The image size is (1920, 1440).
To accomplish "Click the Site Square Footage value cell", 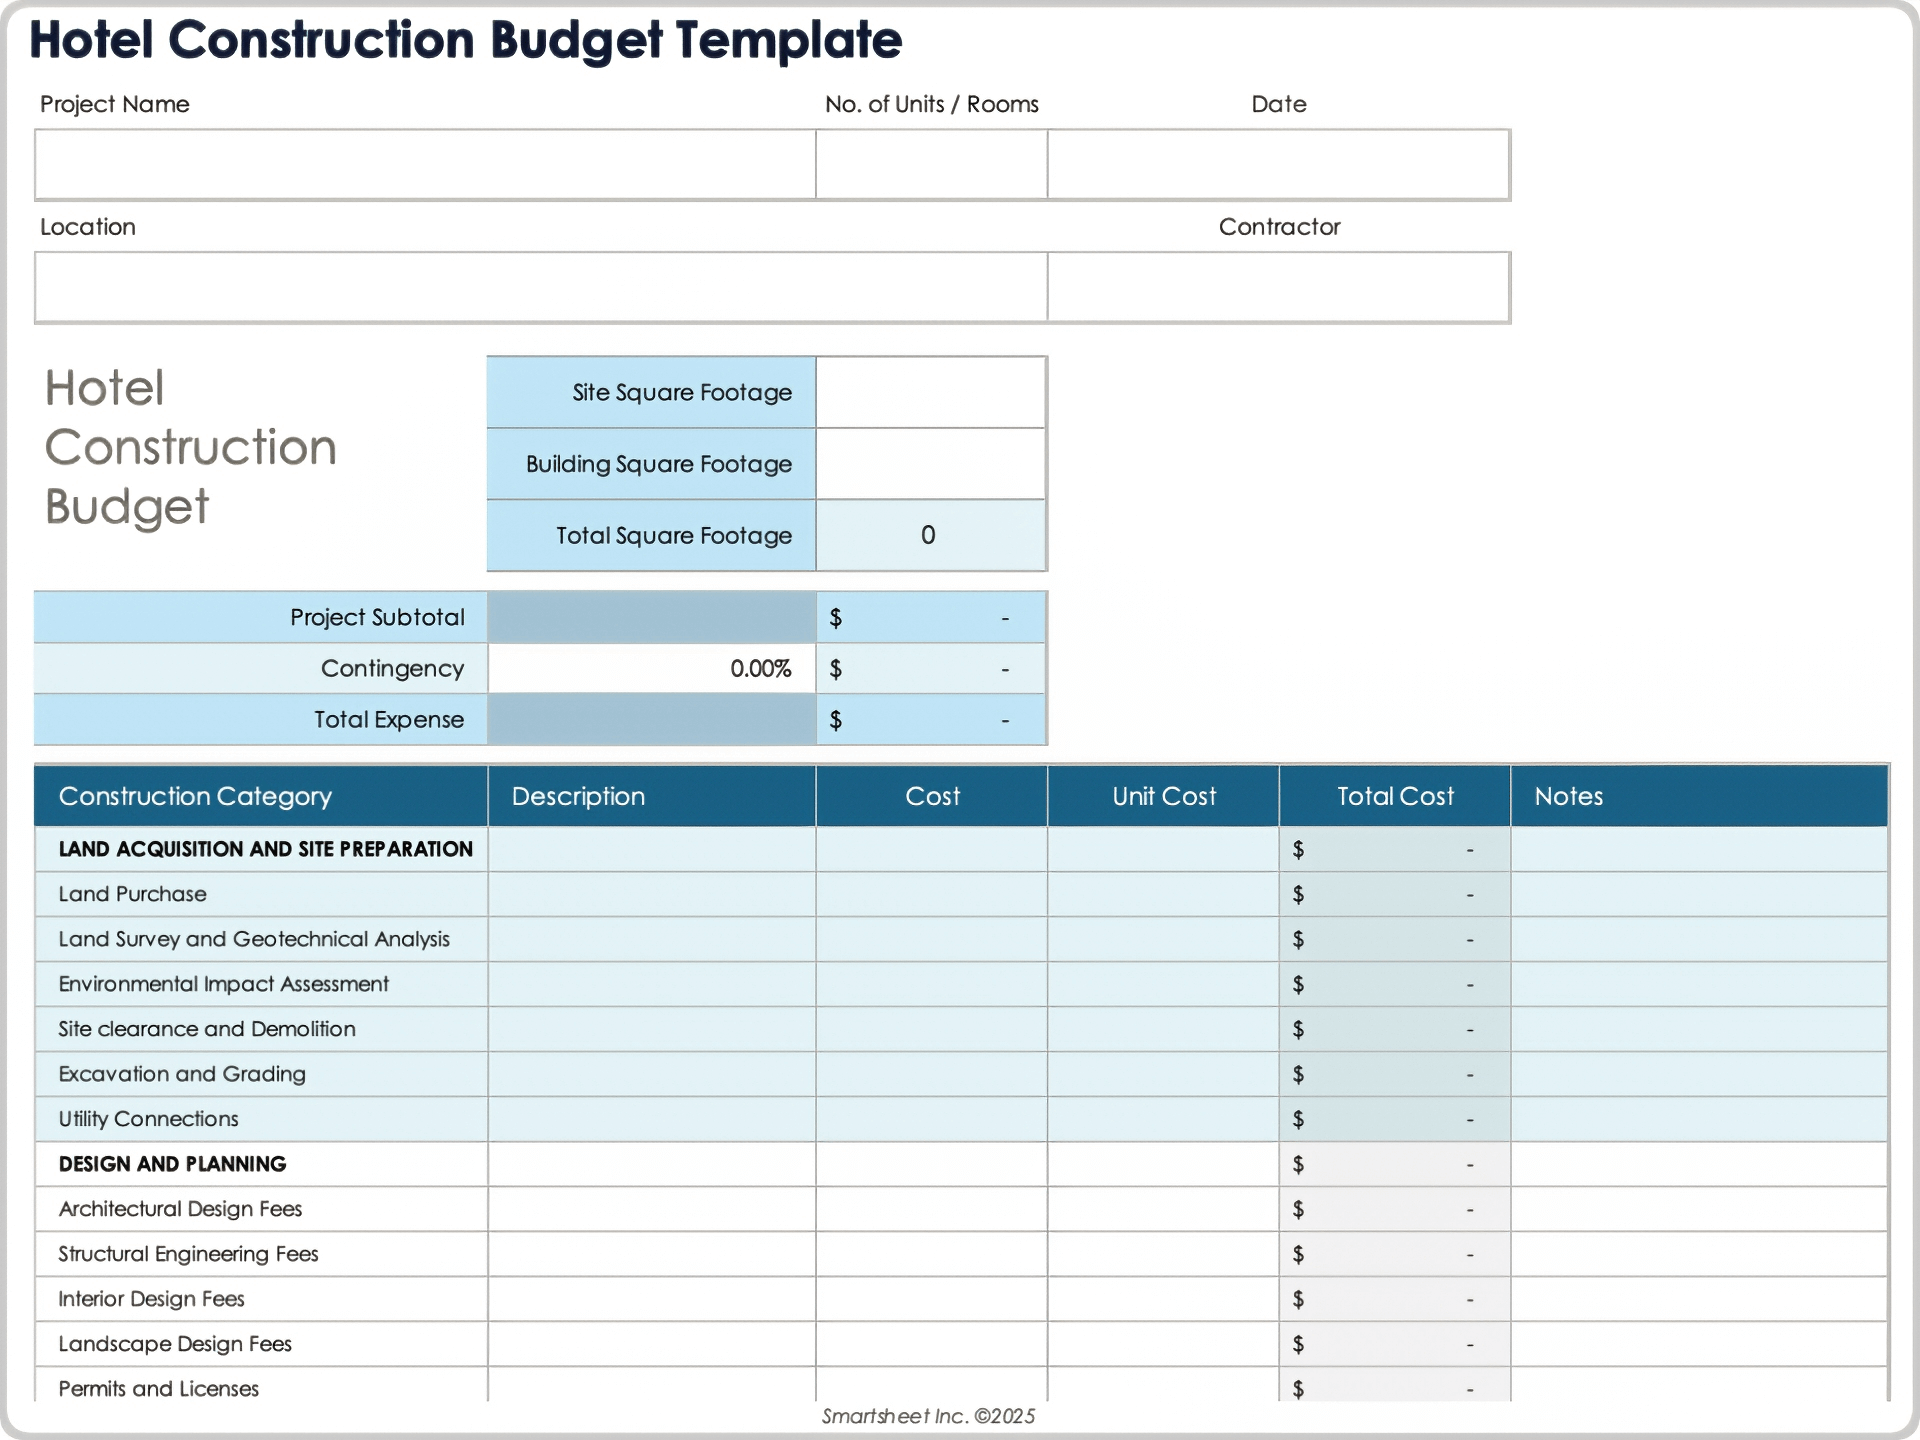I will [x=930, y=392].
